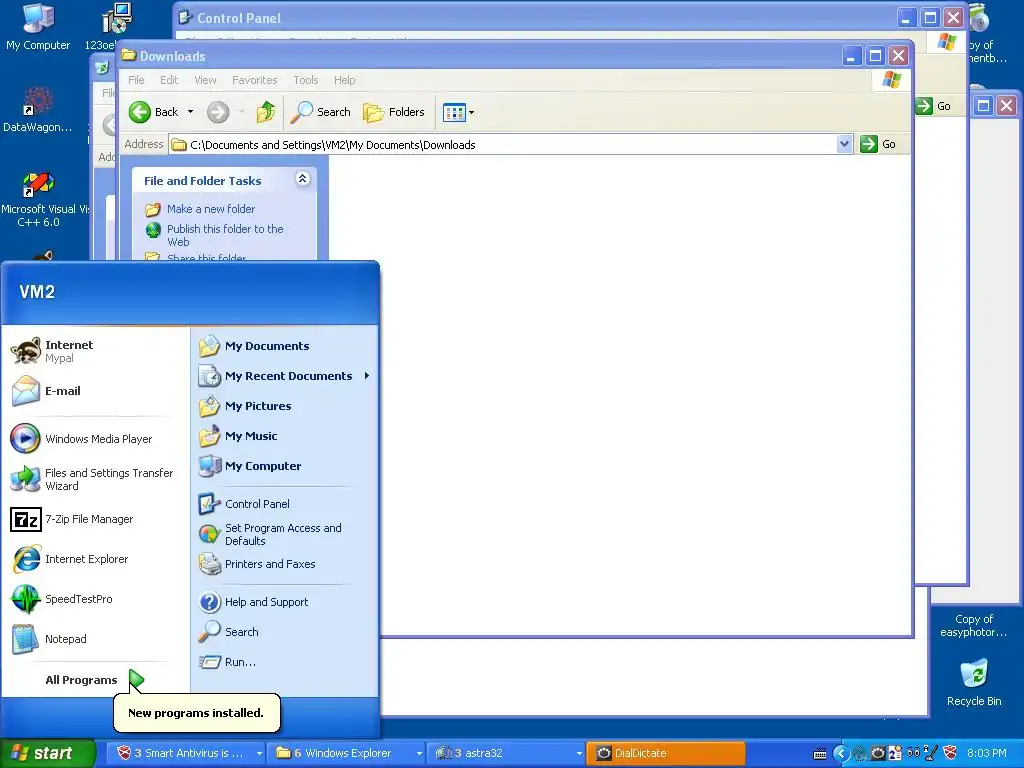Screen dimensions: 1024x768
Task: Open File menu in Downloads window
Action: 136,80
